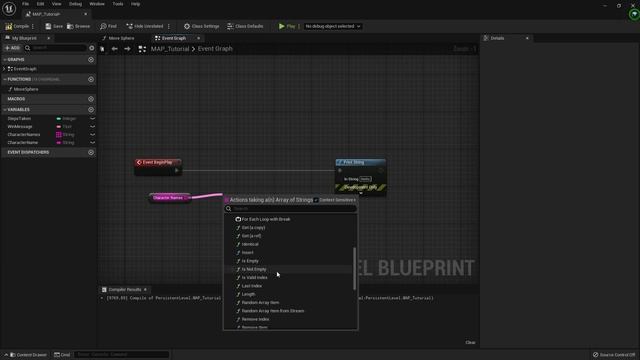
Task: Add a new event dispatcher with plus icon
Action: [91, 152]
